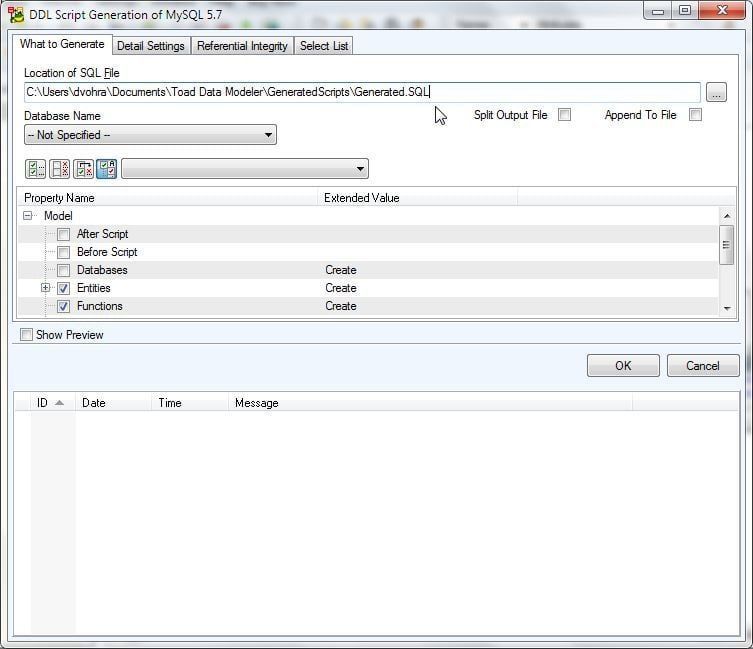The height and width of the screenshot is (649, 753).
Task: Check the After Script checkbox
Action: point(63,234)
